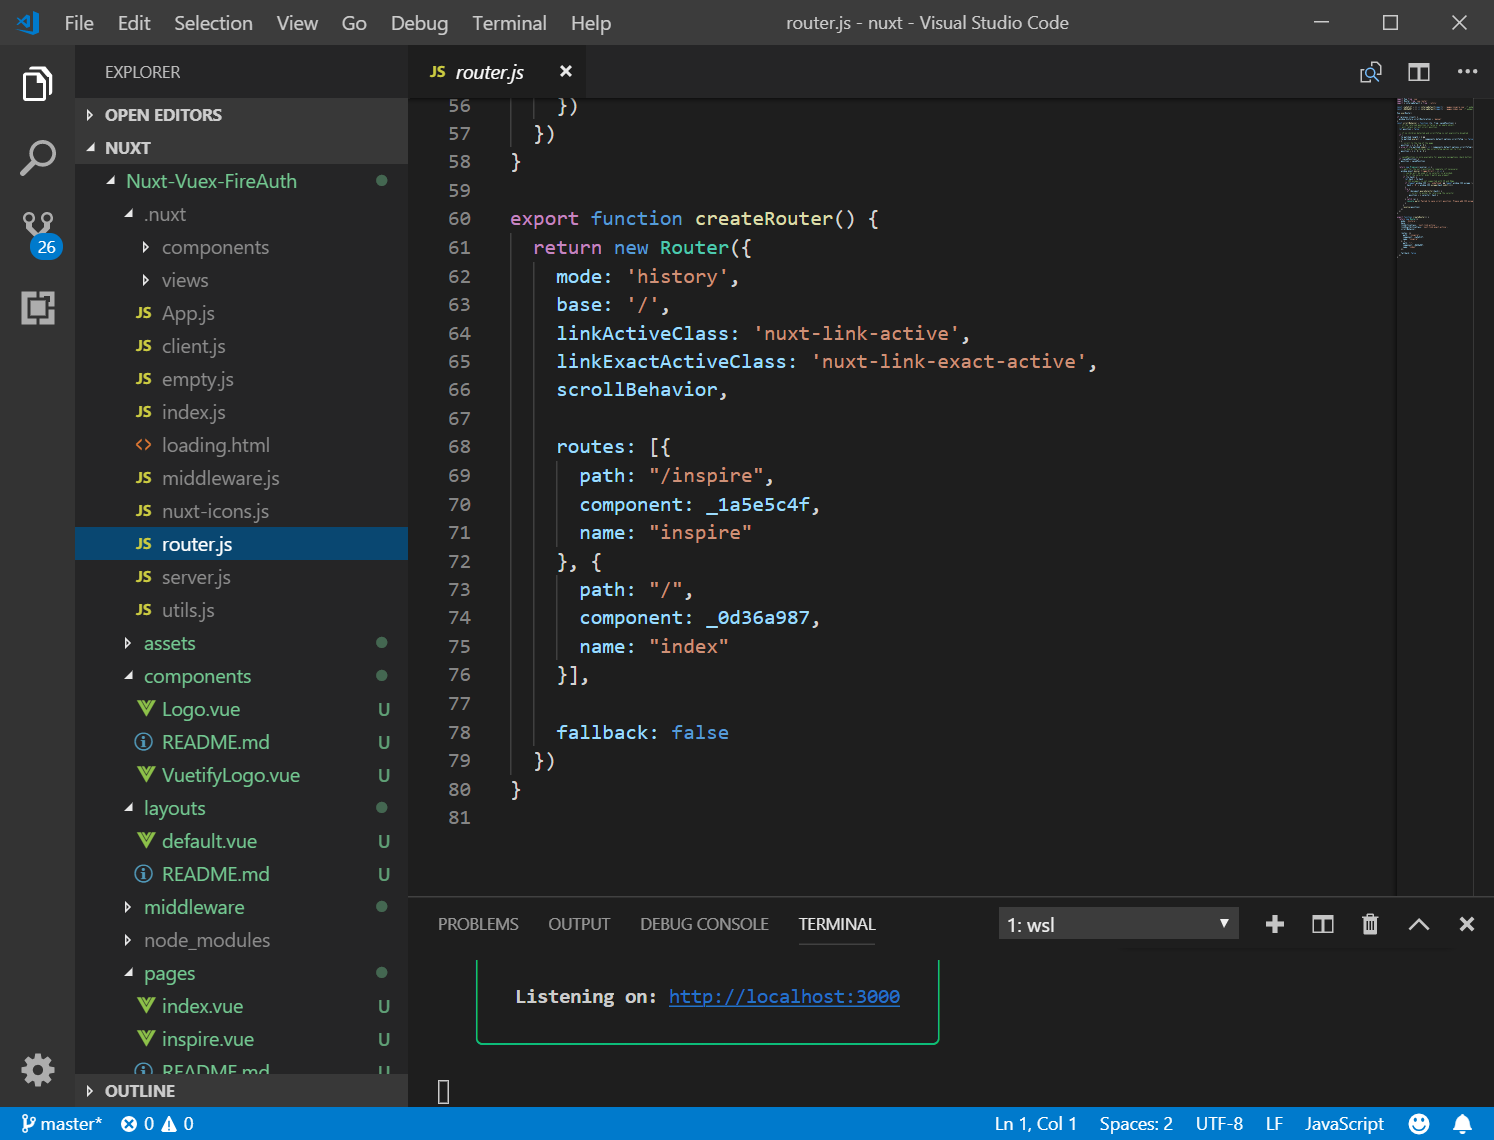
Task: Open notifications bell in status bar
Action: pos(1462,1124)
